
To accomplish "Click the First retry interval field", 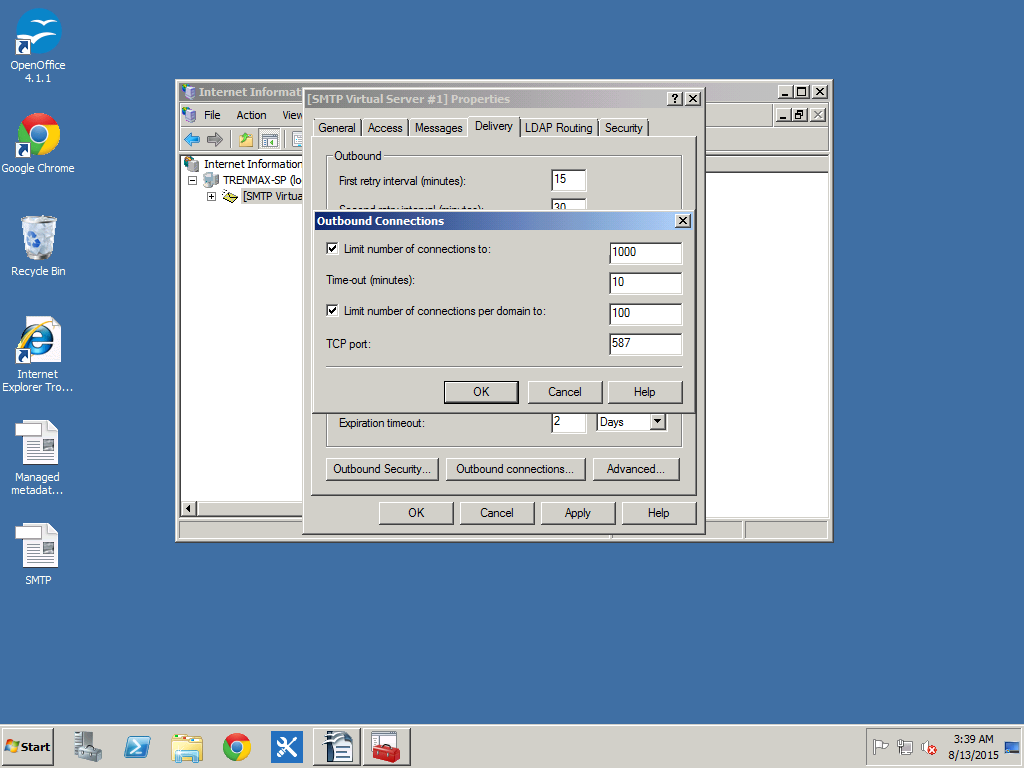I will [x=568, y=180].
